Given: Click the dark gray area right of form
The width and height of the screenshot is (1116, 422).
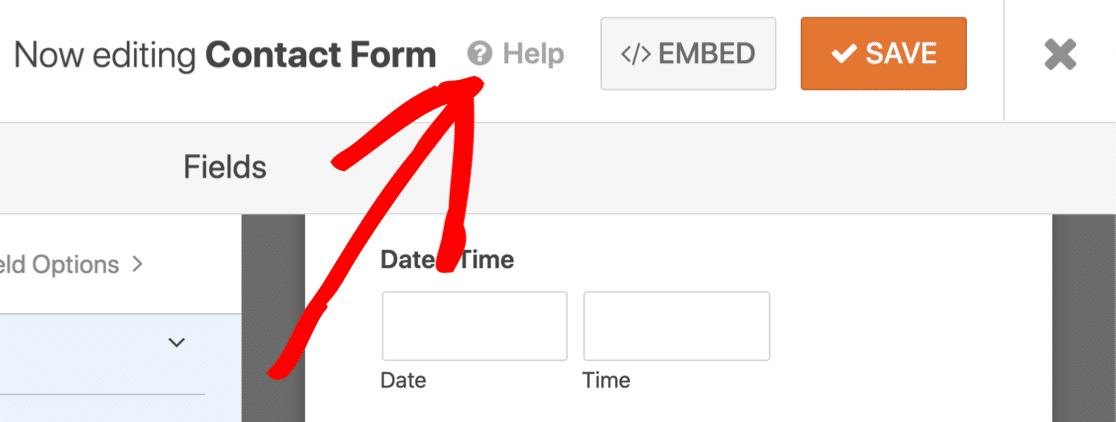Looking at the screenshot, I should 1084,320.
